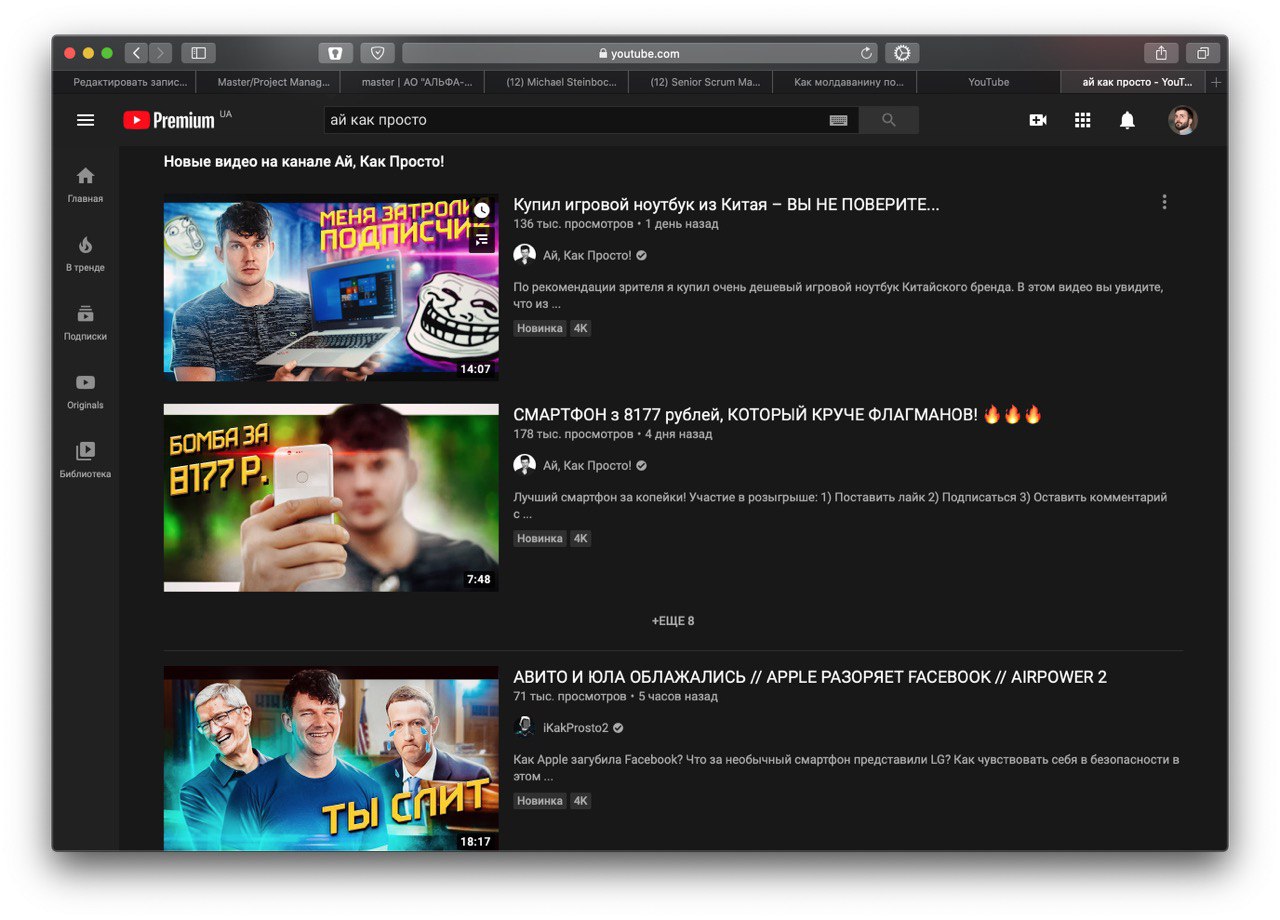Viewport: 1280px width, 920px height.
Task: Open АВИТО И ЮЛА ОБЛАЖАЛИСЬ video title
Action: pos(810,677)
